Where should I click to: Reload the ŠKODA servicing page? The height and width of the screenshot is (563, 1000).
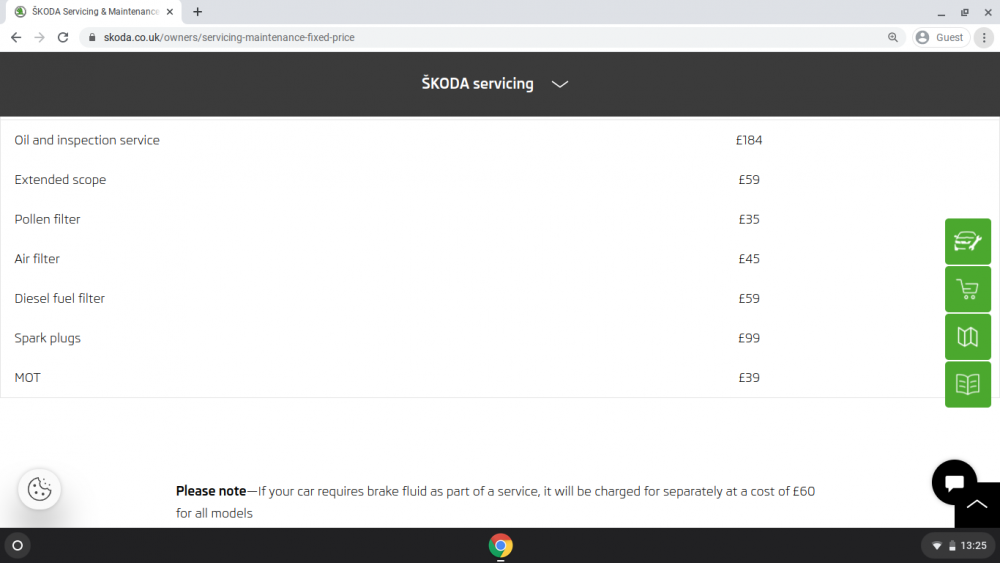[x=62, y=38]
